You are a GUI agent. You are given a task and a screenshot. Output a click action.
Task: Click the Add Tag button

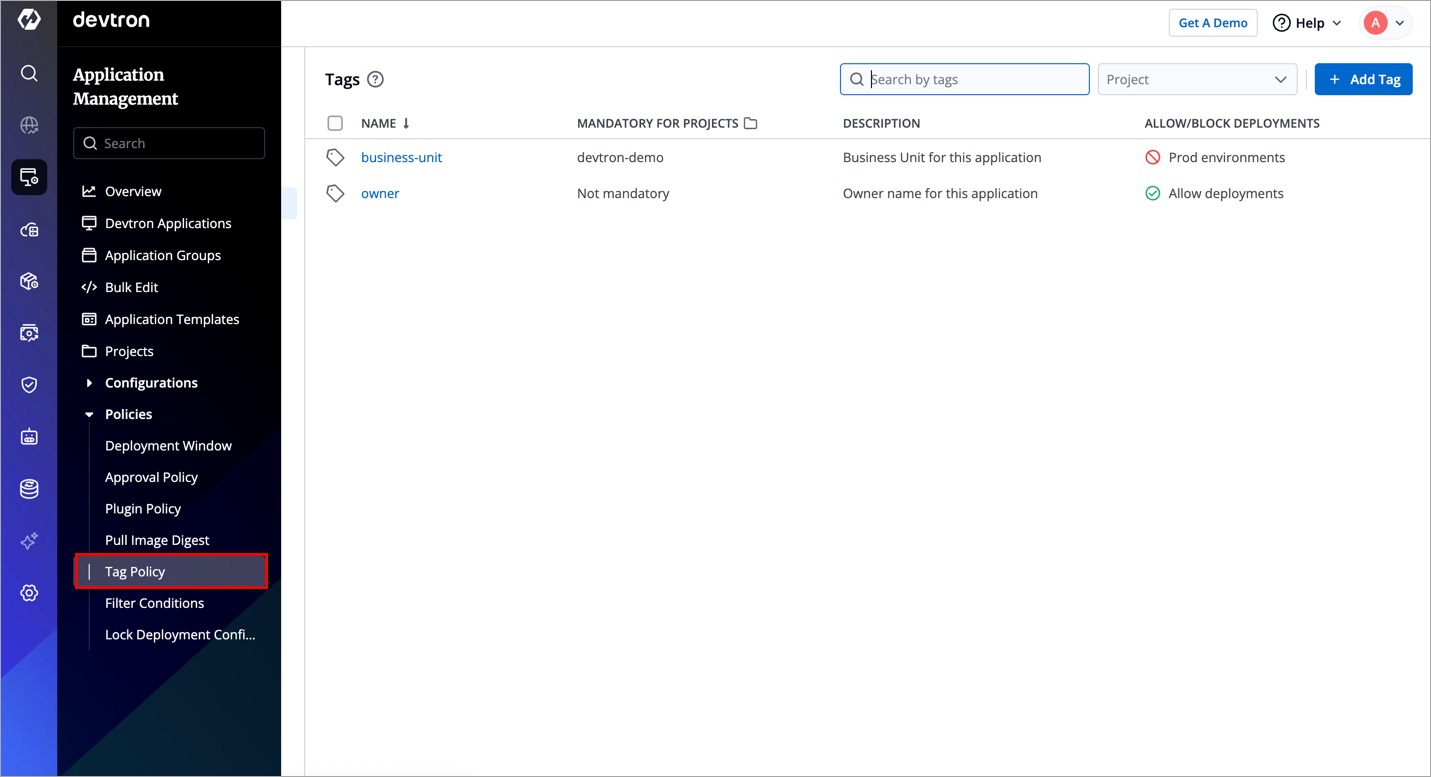click(1363, 80)
